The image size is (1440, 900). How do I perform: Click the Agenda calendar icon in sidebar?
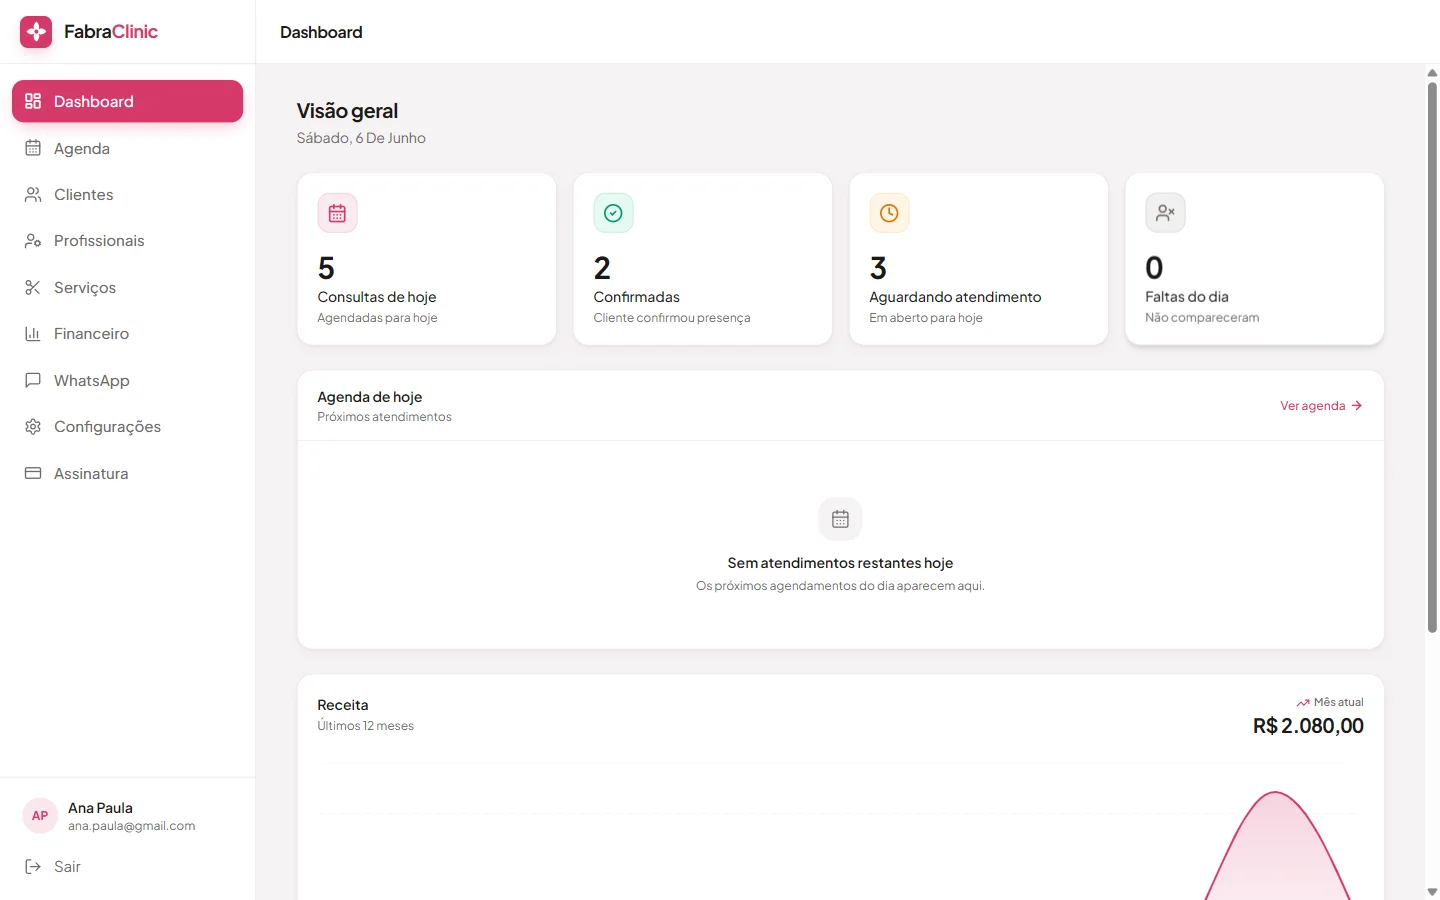pos(33,148)
